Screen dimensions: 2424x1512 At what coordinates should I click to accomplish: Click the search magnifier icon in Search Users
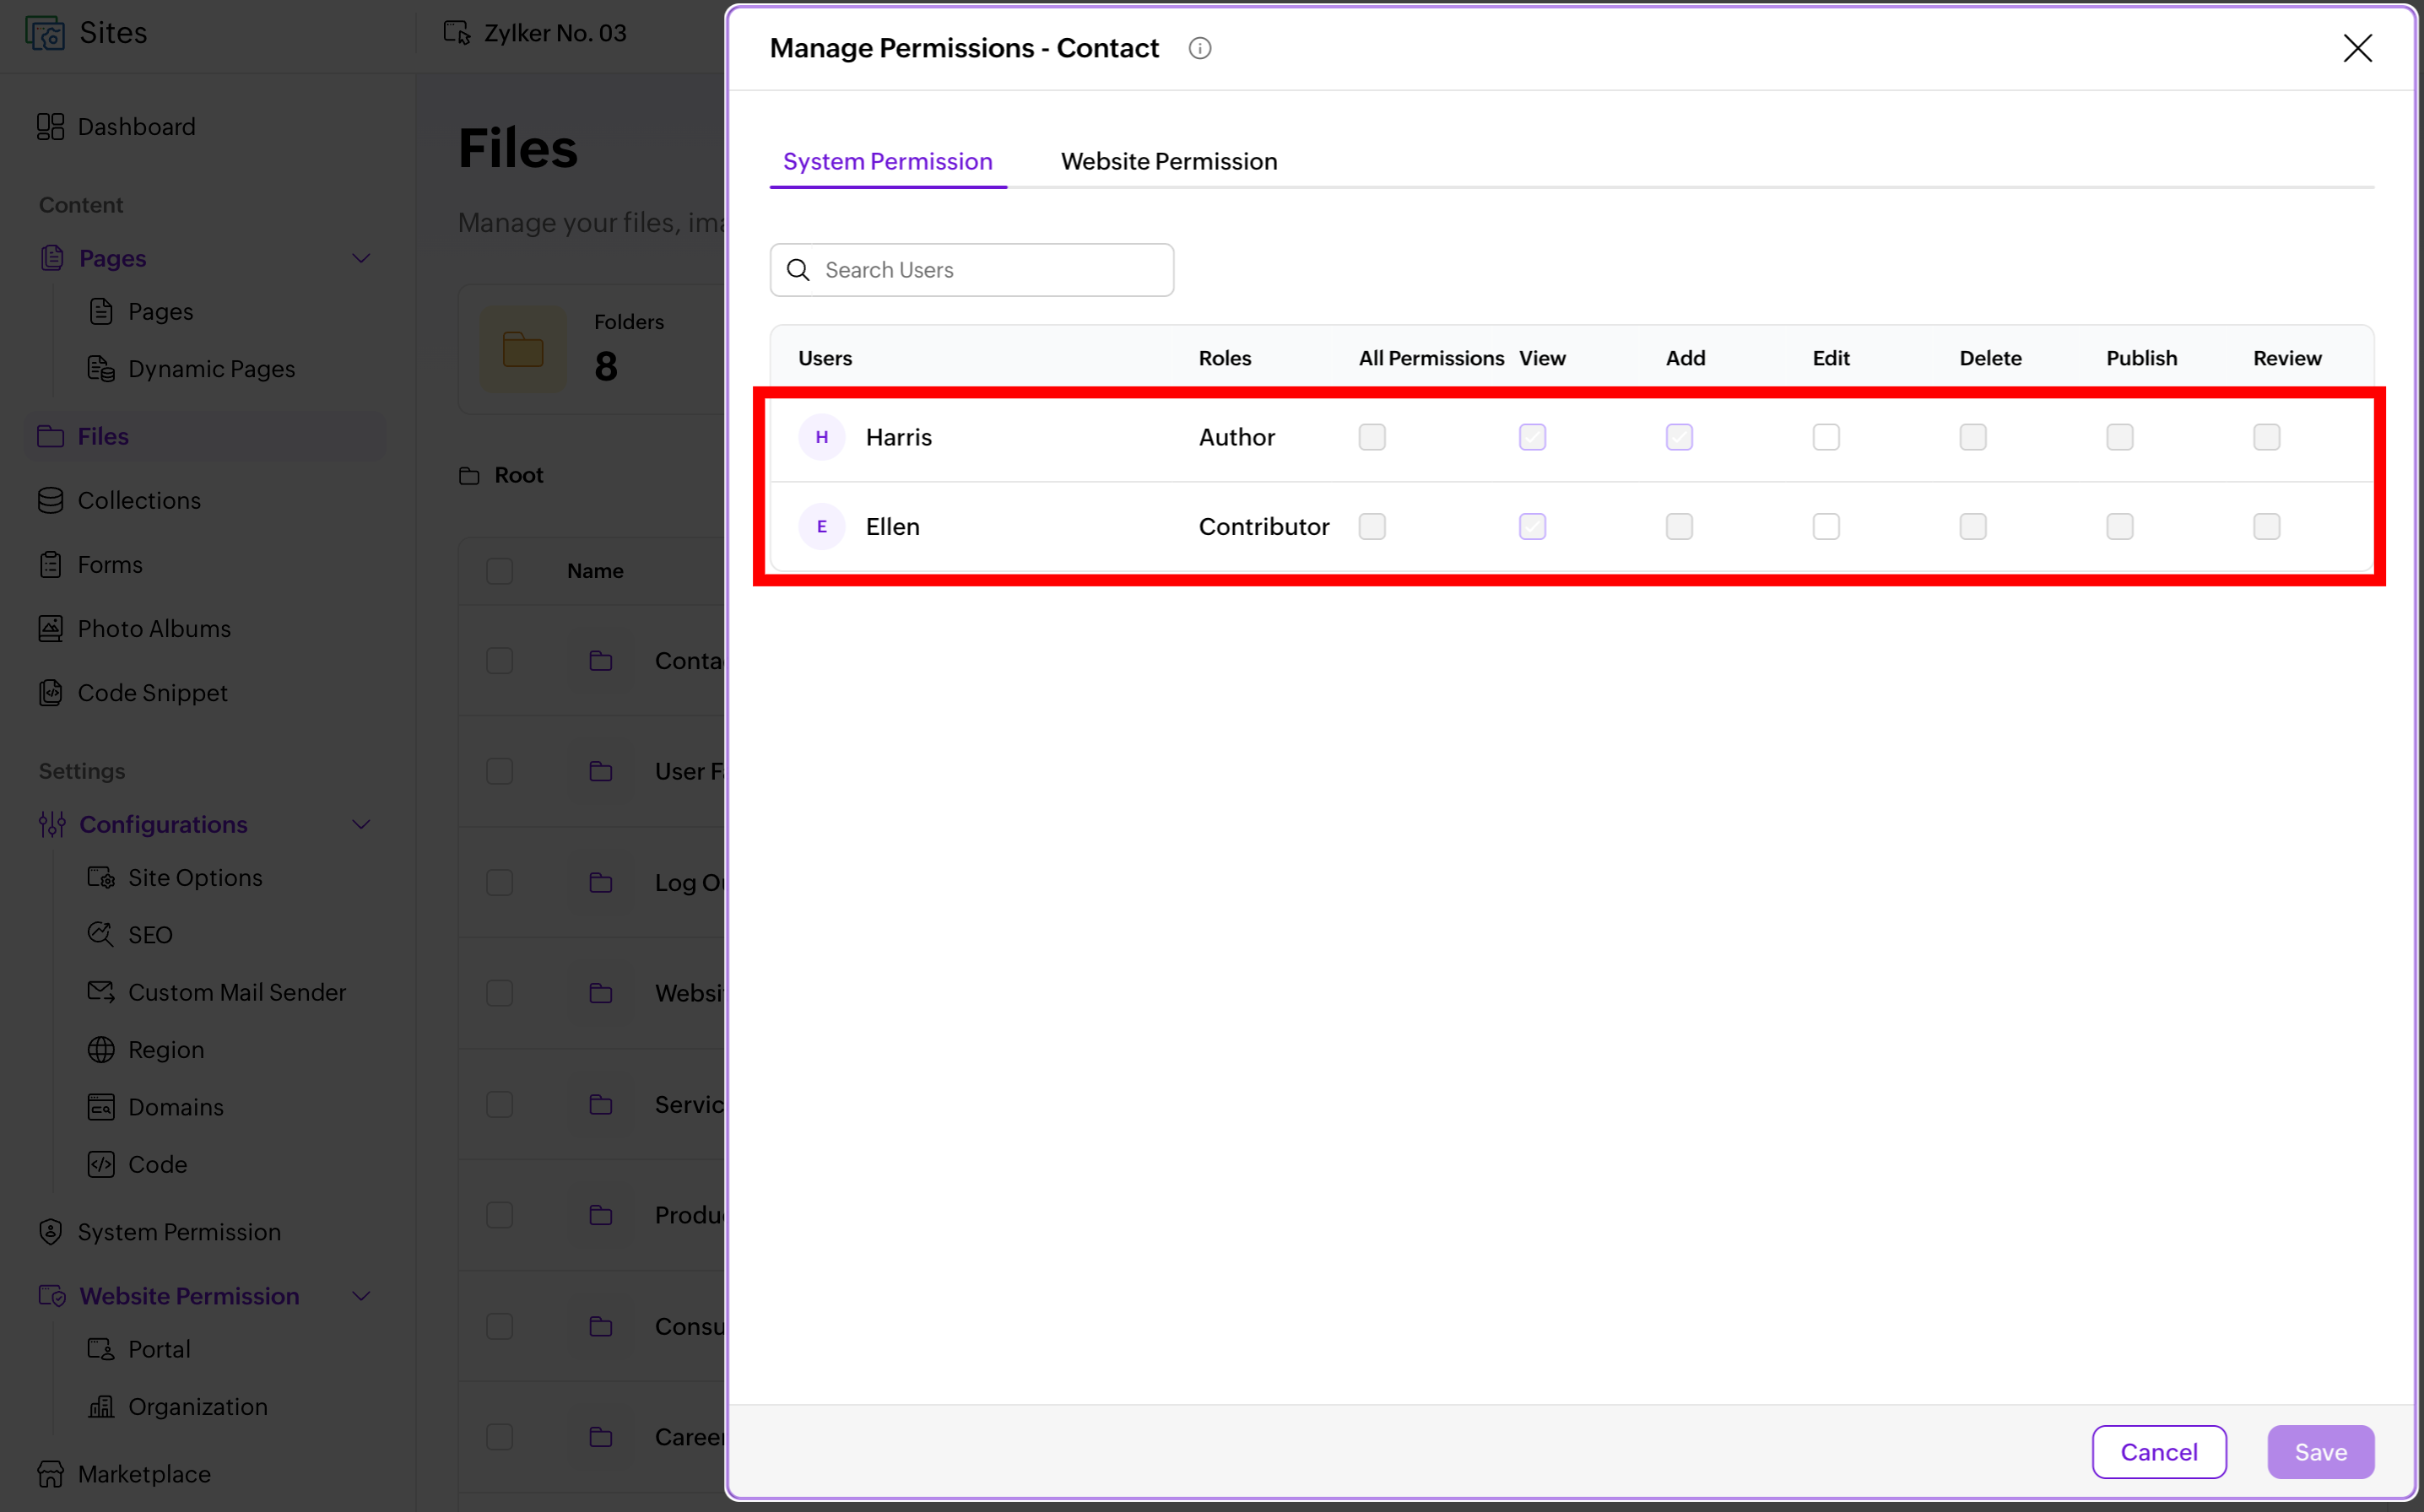pyautogui.click(x=797, y=270)
